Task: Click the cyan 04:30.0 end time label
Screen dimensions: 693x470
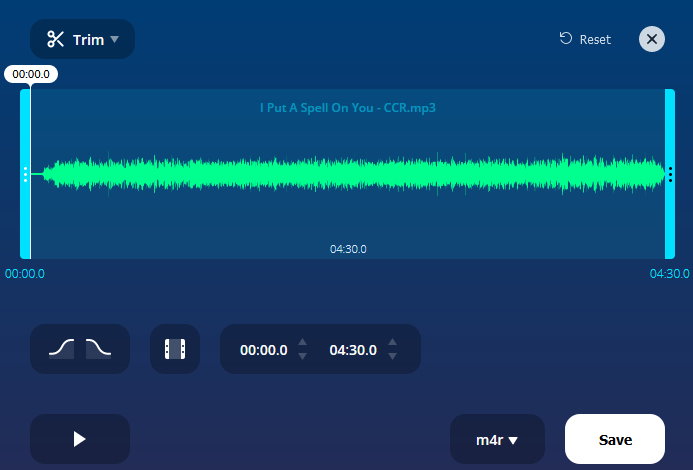Action: pyautogui.click(x=669, y=274)
